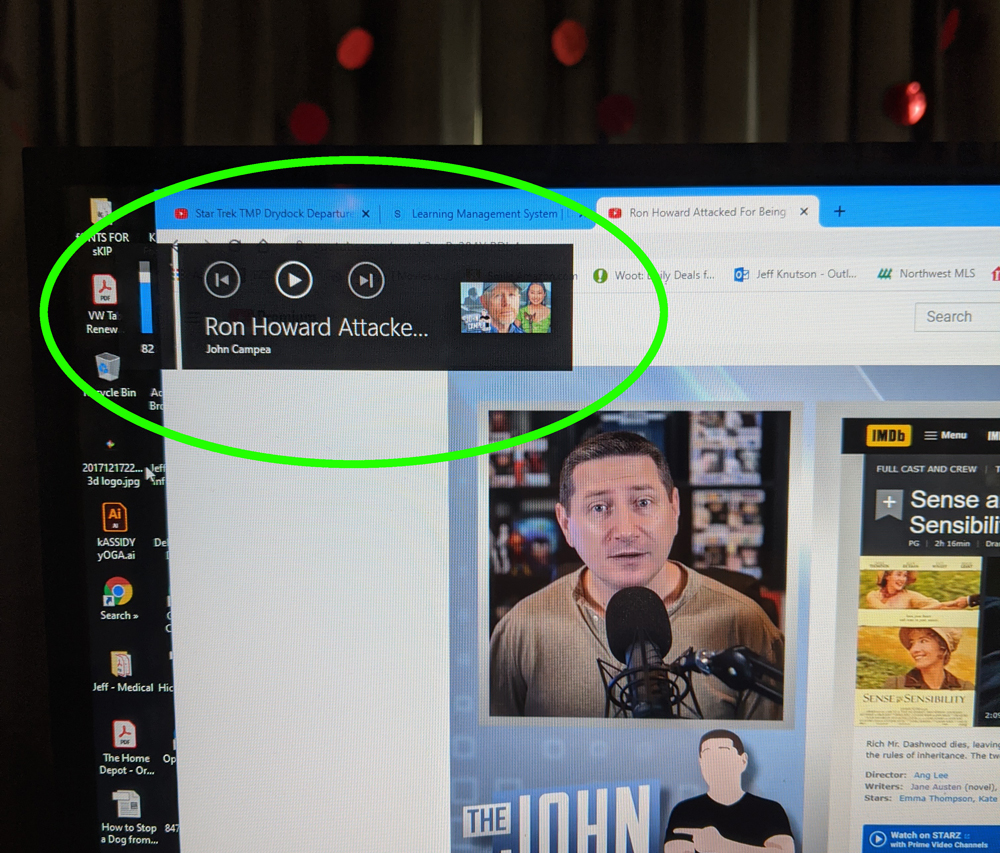Select the 3d logo.jpg desktop file

[111, 463]
